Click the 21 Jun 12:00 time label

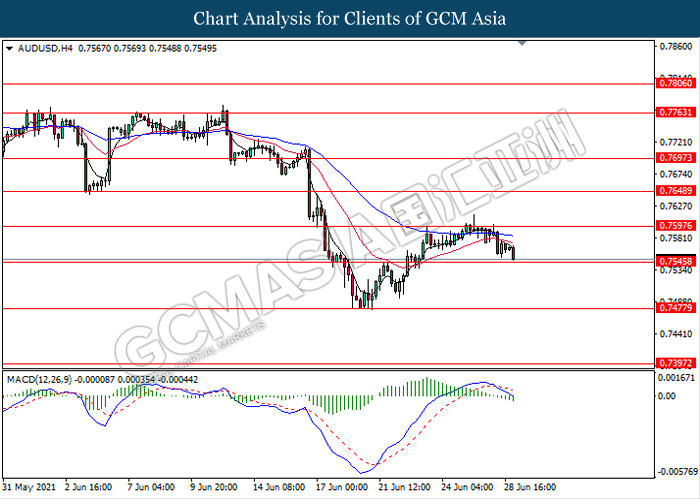(x=404, y=487)
